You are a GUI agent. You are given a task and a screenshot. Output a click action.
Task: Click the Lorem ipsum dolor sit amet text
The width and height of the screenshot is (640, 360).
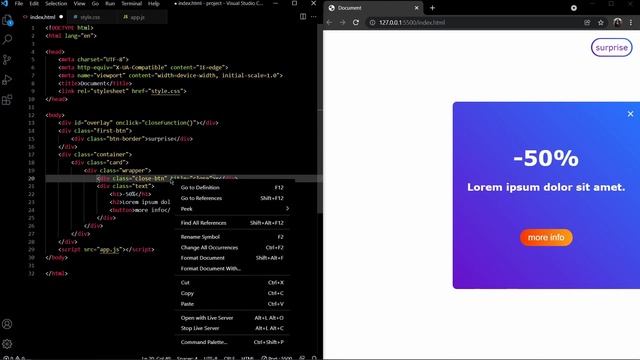click(x=546, y=187)
